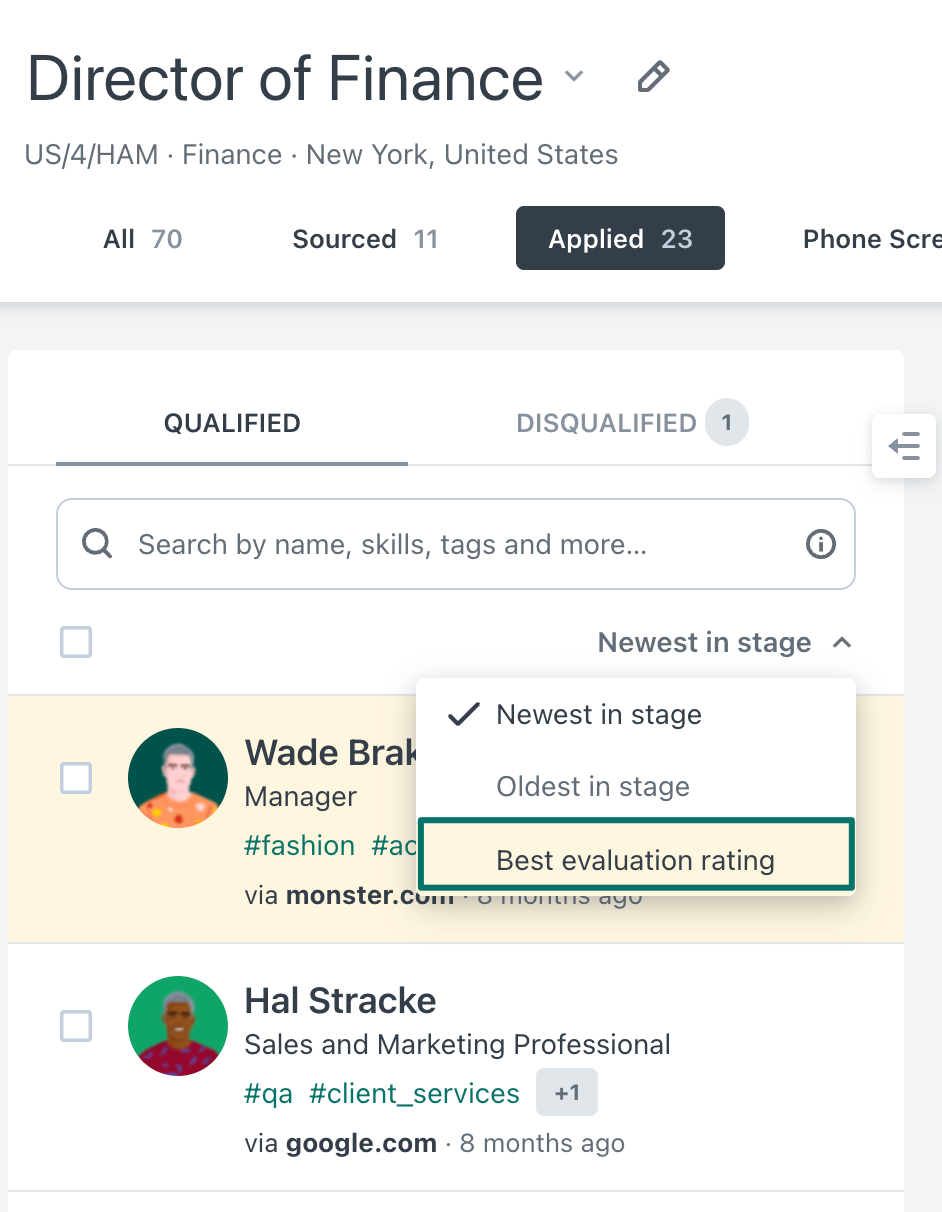The image size is (942, 1212).
Task: Collapse the Newest in stage sort dropdown
Action: (725, 642)
